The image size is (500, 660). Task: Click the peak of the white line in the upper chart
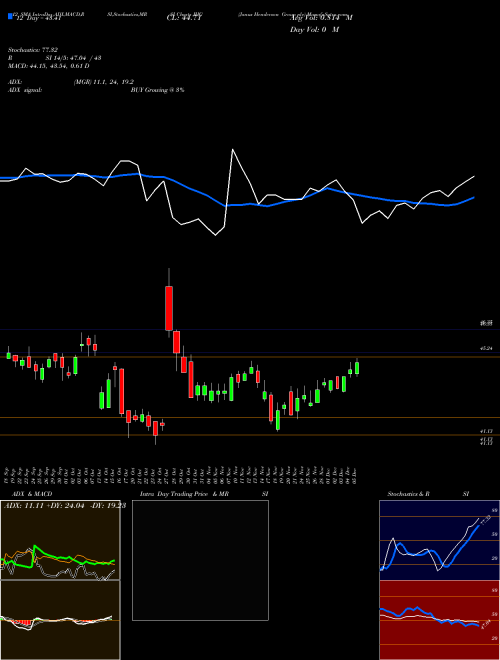(x=232, y=149)
